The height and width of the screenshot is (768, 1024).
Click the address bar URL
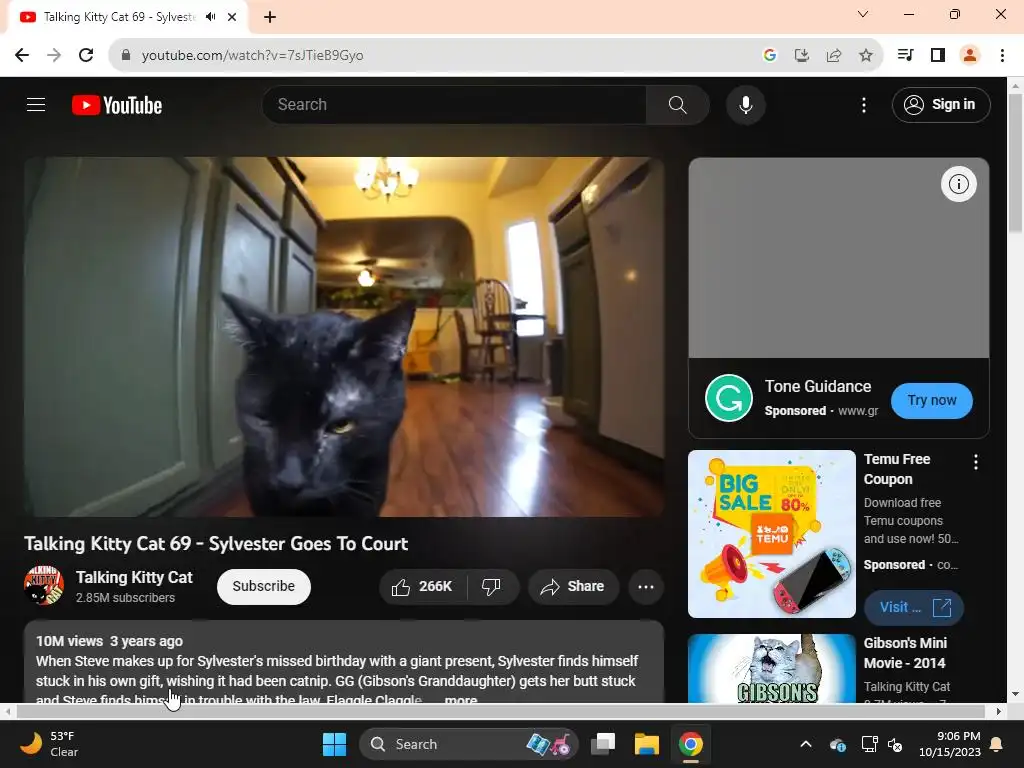click(252, 56)
